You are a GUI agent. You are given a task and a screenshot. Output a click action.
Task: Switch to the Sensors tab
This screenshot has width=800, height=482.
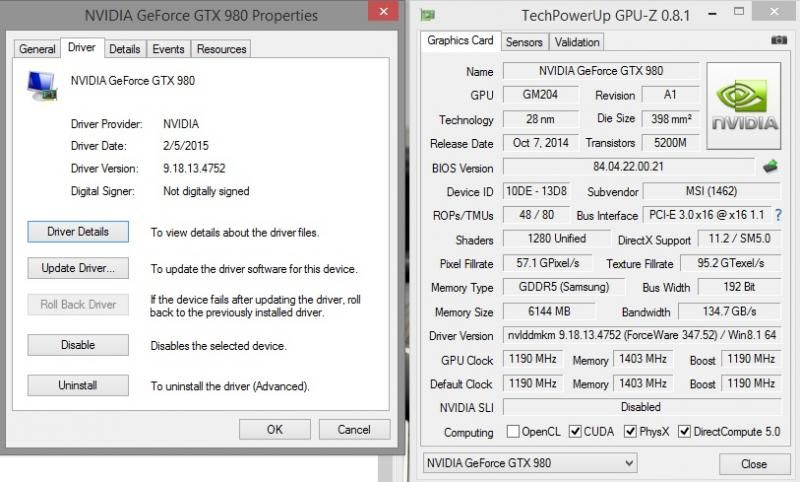click(524, 42)
